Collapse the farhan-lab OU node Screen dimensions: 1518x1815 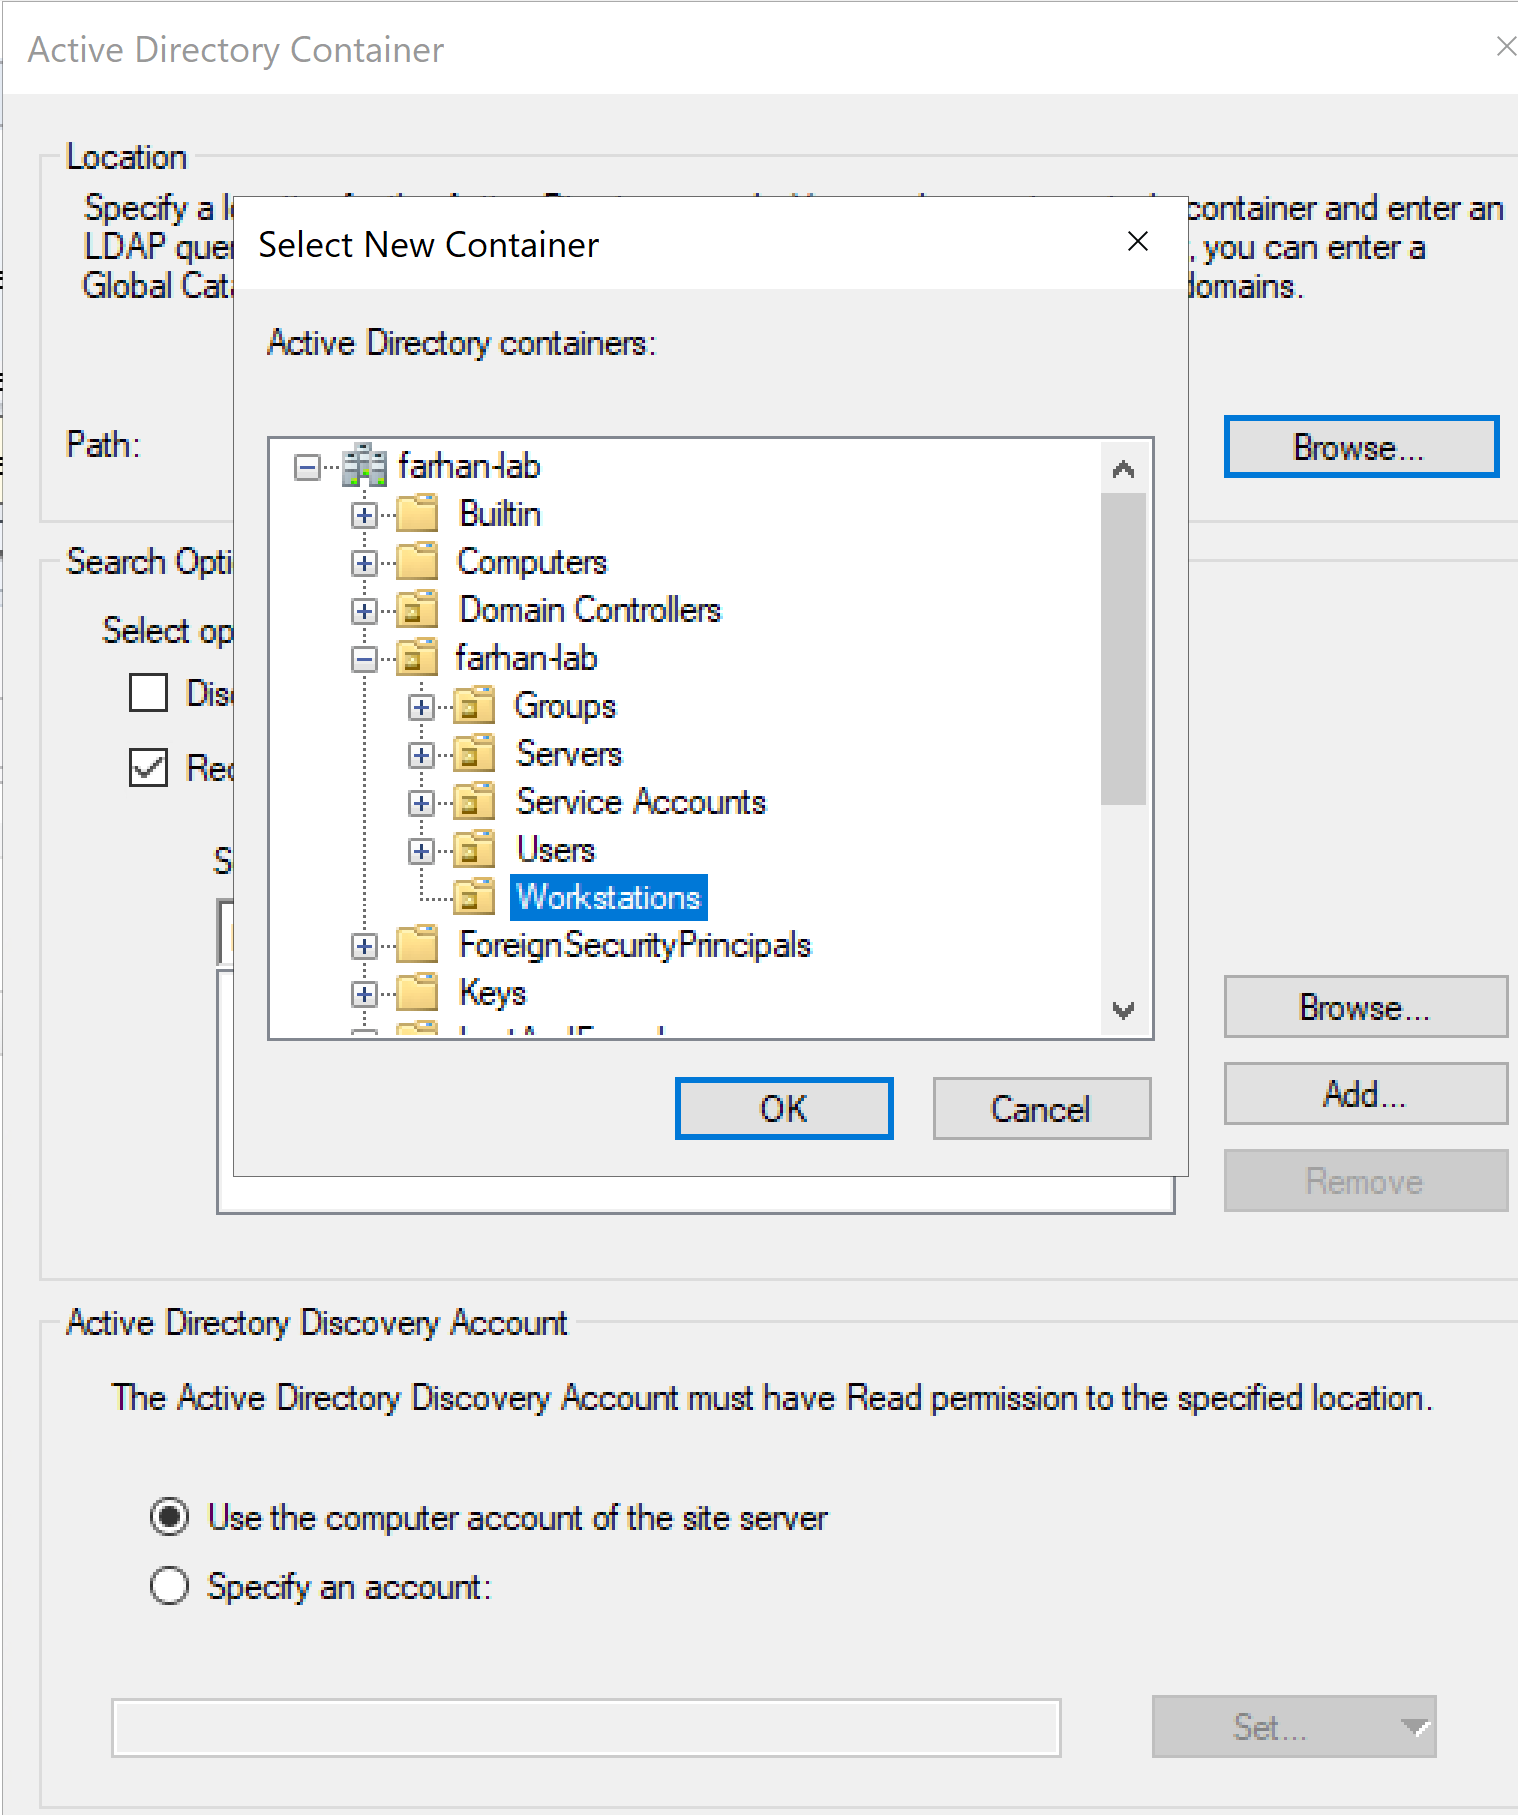pyautogui.click(x=364, y=659)
